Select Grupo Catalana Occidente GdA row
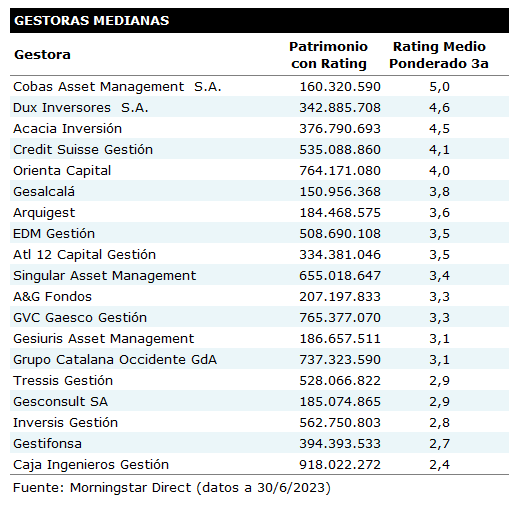The image size is (521, 505). tap(259, 360)
